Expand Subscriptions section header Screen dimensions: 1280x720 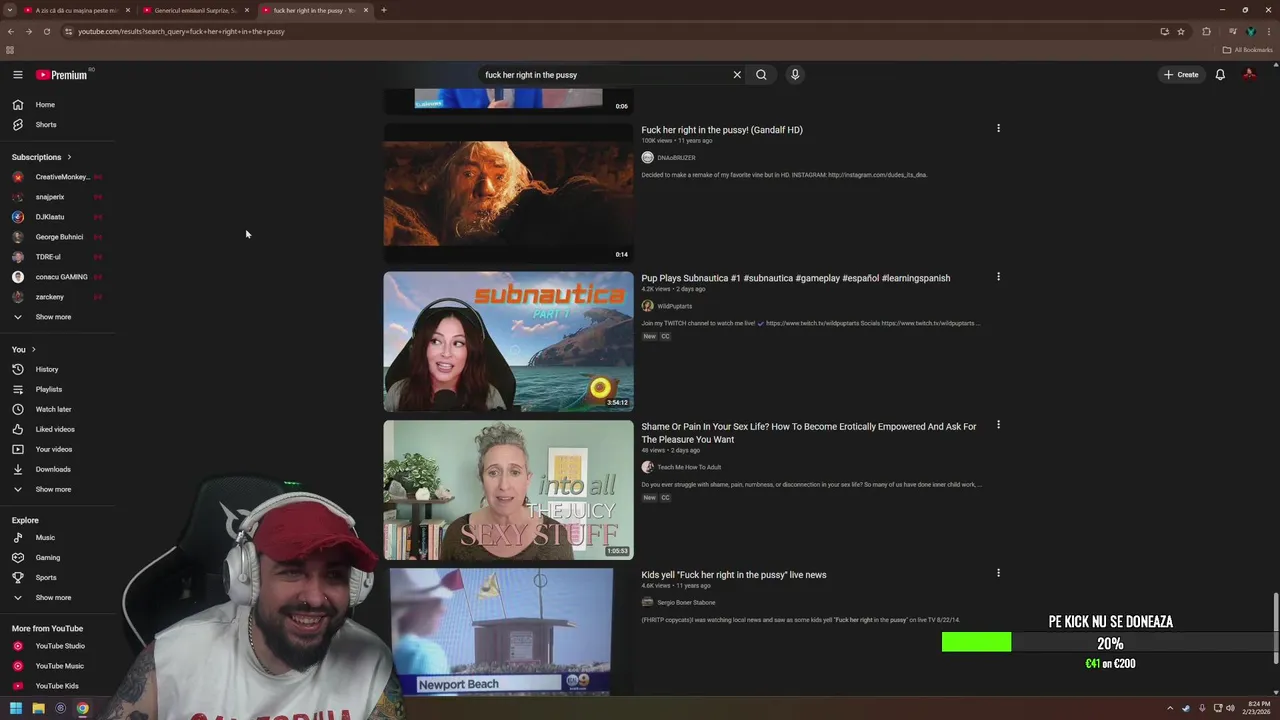(x=42, y=157)
